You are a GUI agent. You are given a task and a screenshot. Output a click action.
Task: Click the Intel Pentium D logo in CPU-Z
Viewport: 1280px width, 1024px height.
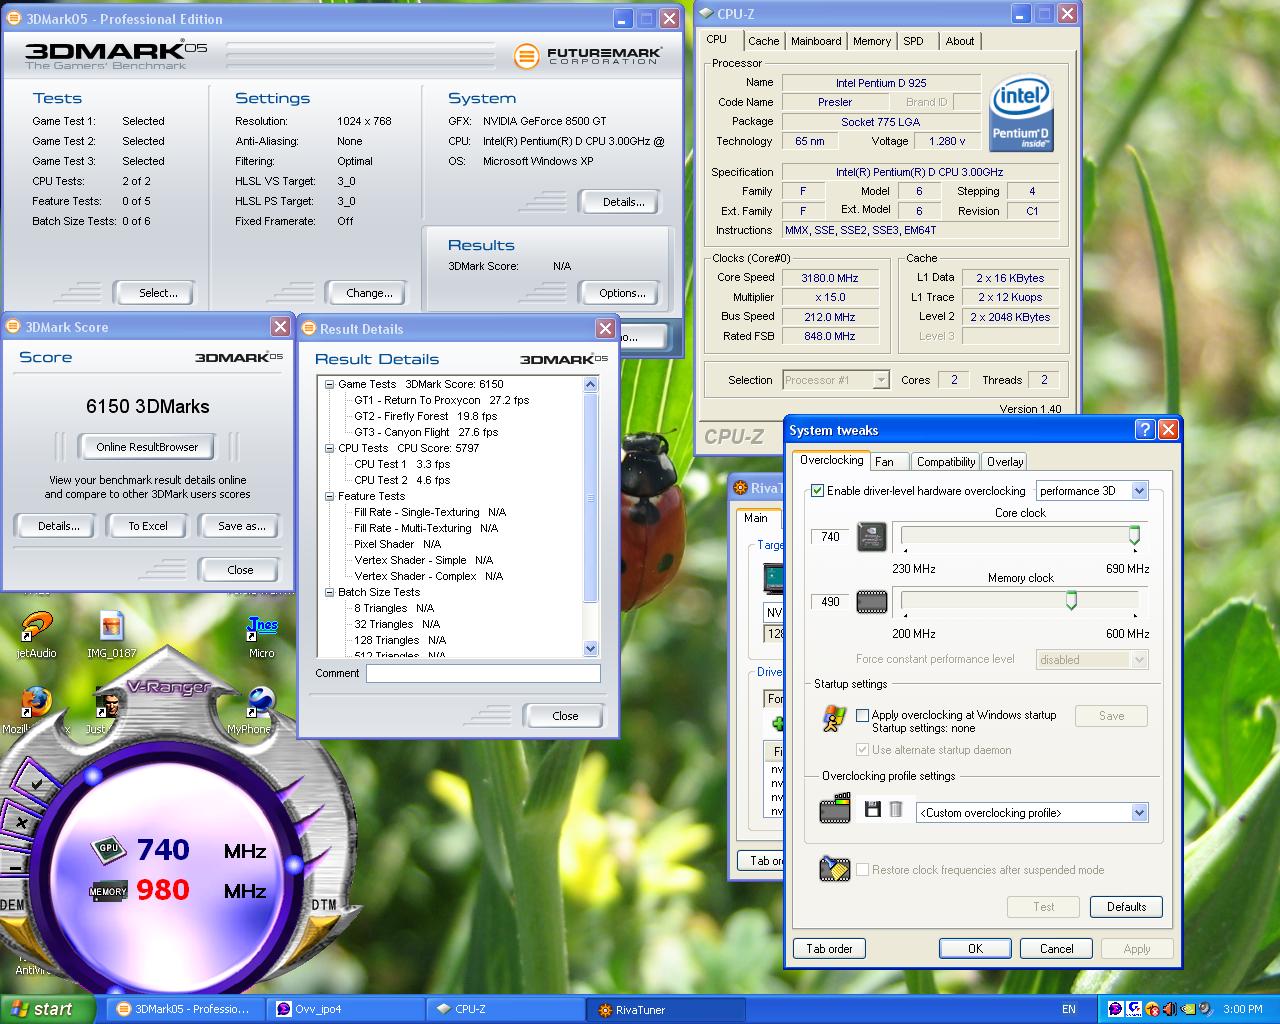(x=1021, y=113)
